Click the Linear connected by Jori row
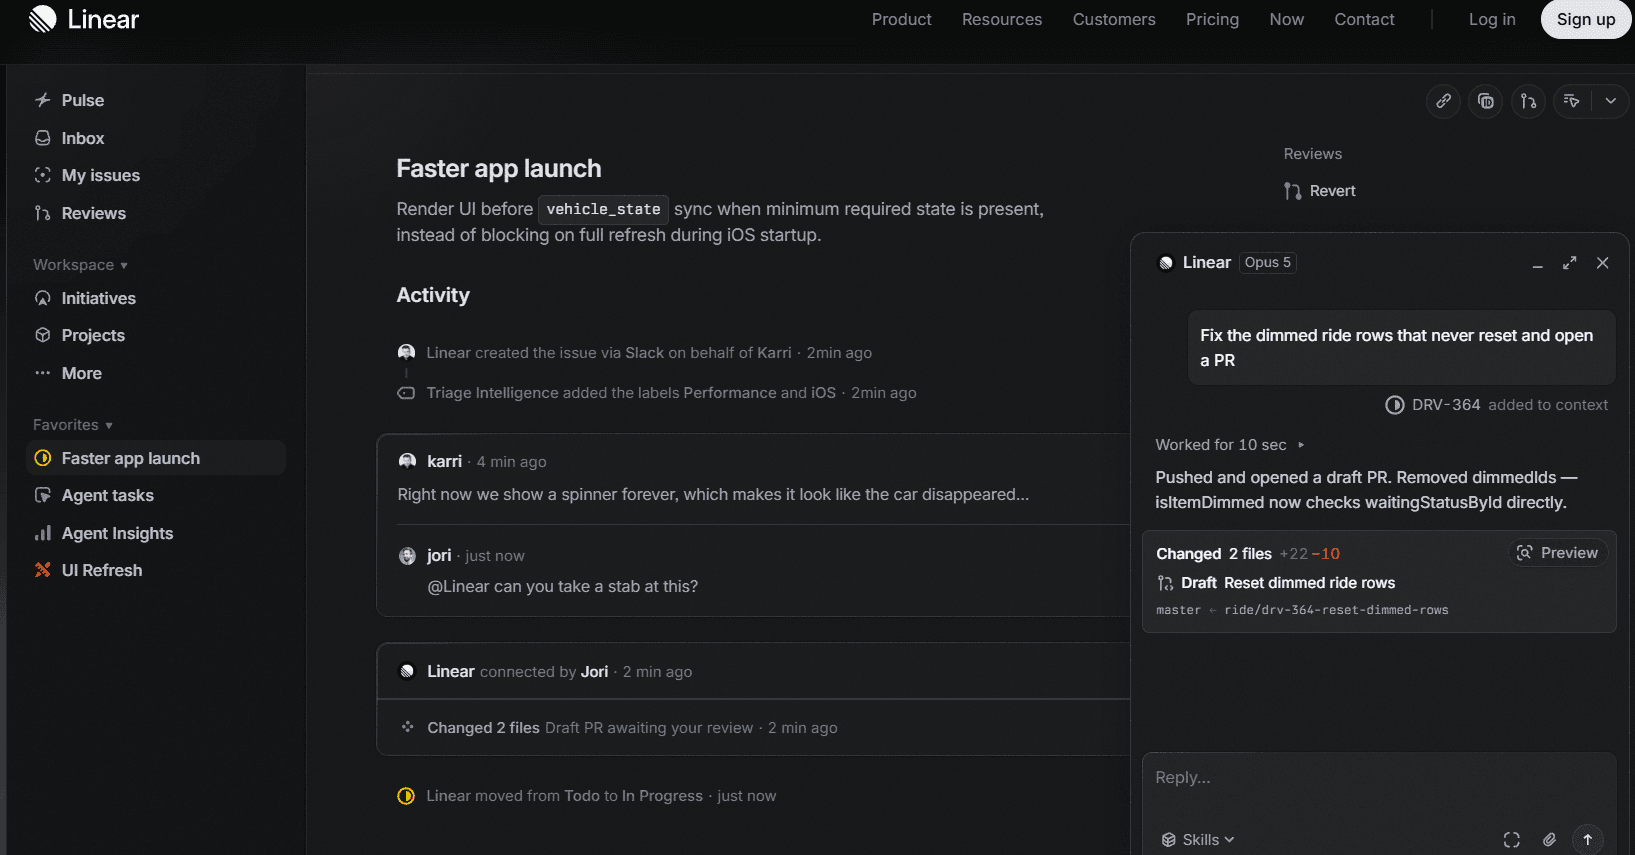This screenshot has height=855, width=1635. (753, 671)
